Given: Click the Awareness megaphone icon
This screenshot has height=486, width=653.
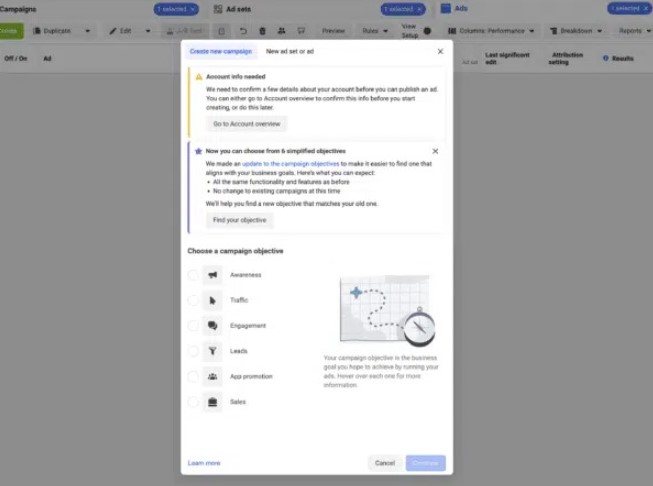Looking at the screenshot, I should [212, 275].
